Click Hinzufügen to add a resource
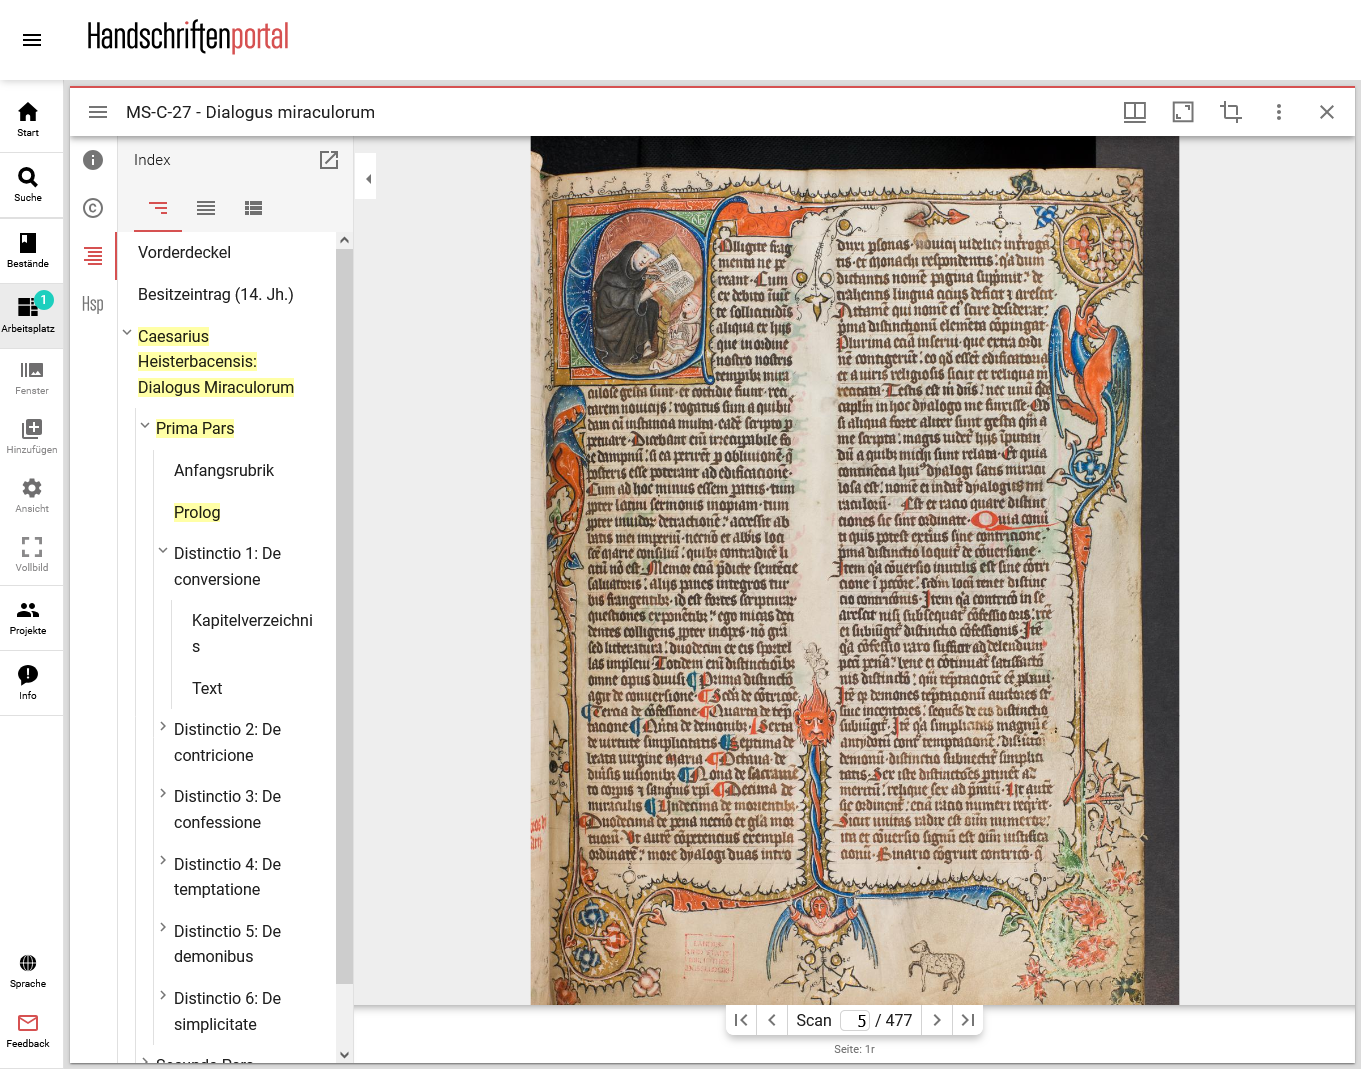 [x=32, y=437]
